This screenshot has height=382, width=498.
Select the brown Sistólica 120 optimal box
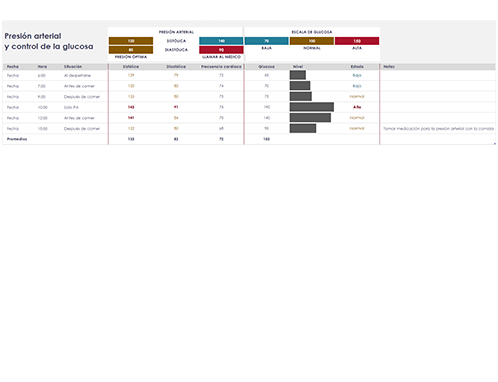(x=131, y=41)
